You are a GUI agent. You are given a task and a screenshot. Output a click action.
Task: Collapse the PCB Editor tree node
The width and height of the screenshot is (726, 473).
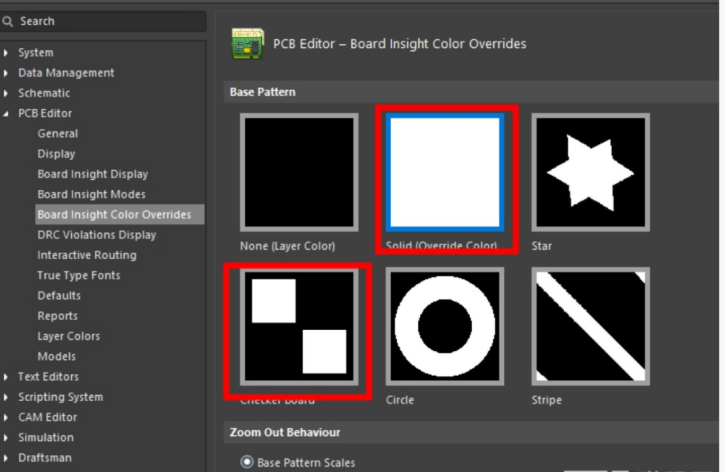pos(8,114)
